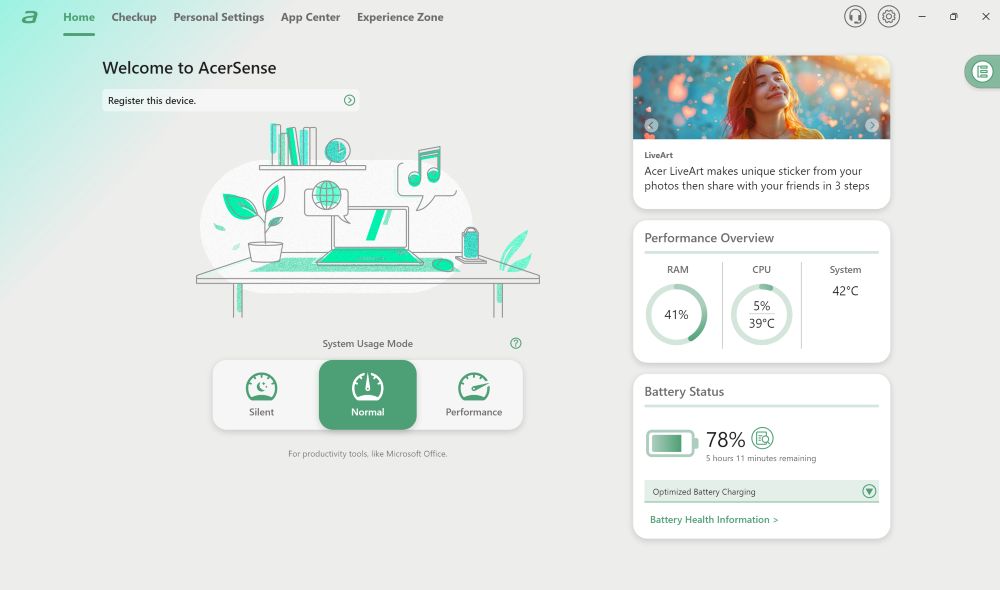
Task: Click the System 42°C temperature value
Action: pyautogui.click(x=845, y=291)
